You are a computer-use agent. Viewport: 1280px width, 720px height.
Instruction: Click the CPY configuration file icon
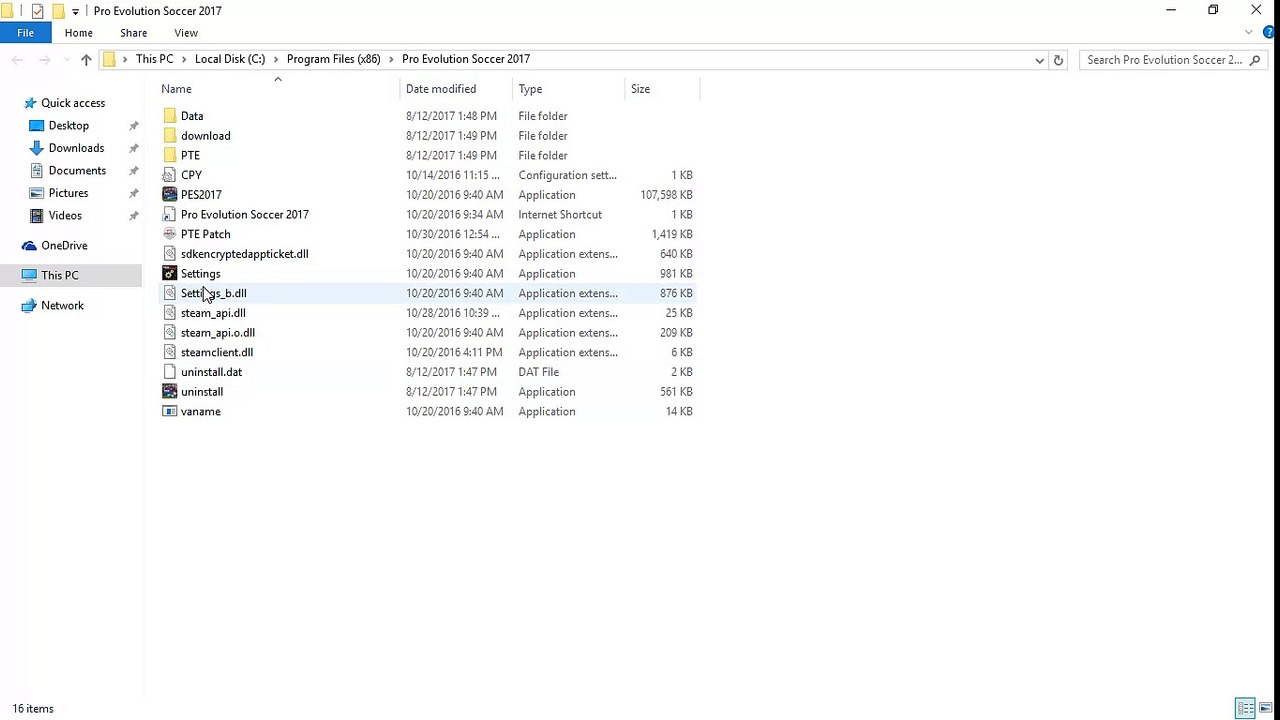click(170, 175)
